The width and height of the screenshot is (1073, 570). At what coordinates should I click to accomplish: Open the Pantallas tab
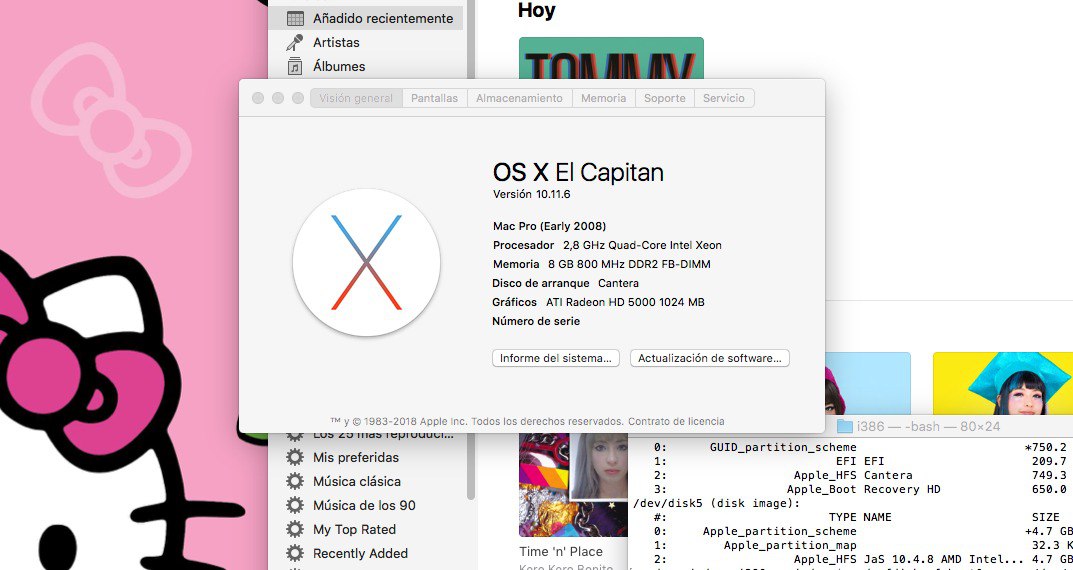(435, 98)
